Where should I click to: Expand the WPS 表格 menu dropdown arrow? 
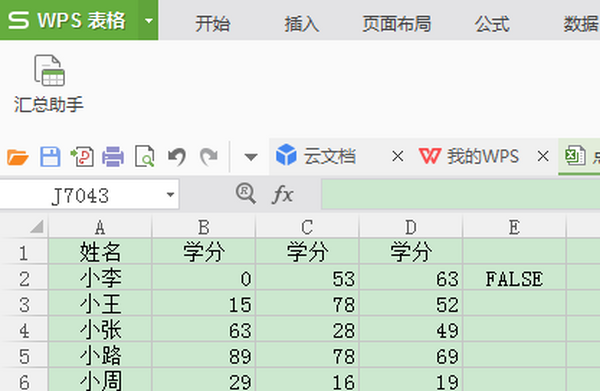pyautogui.click(x=148, y=20)
